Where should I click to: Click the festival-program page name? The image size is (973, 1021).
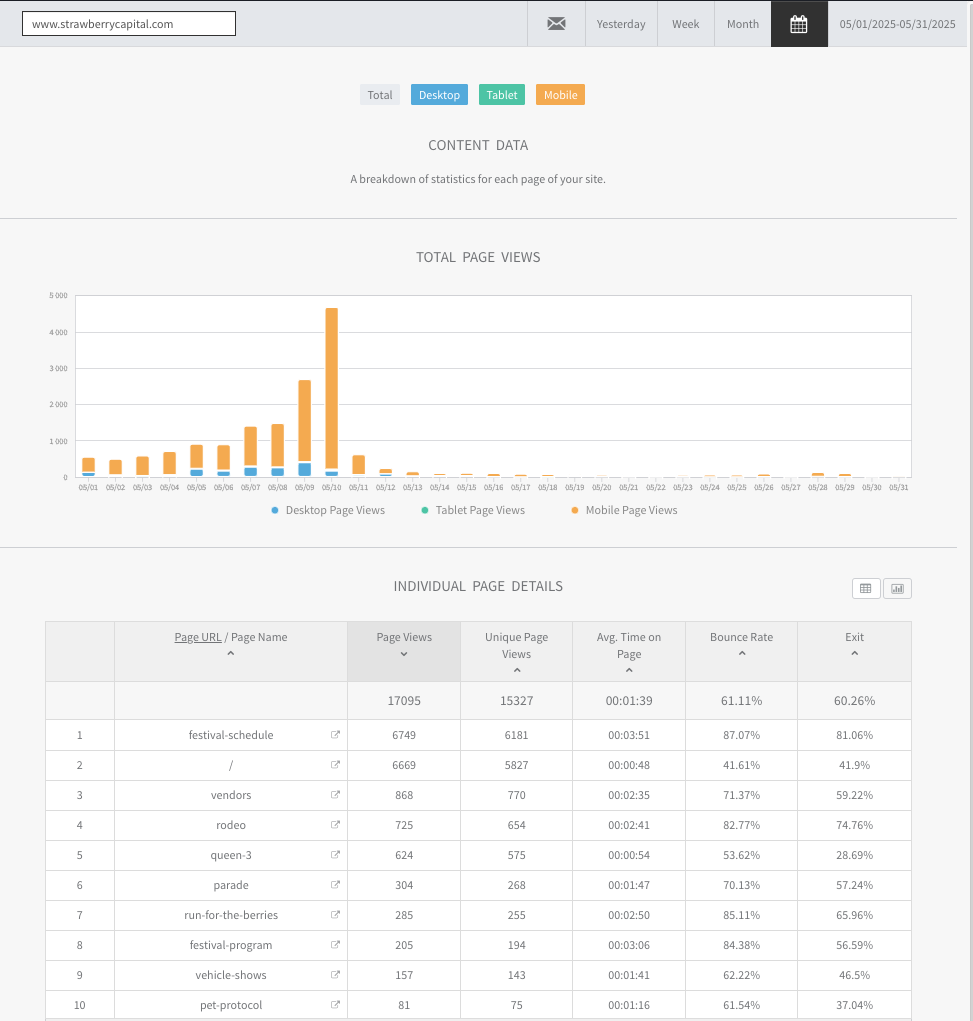pos(231,944)
